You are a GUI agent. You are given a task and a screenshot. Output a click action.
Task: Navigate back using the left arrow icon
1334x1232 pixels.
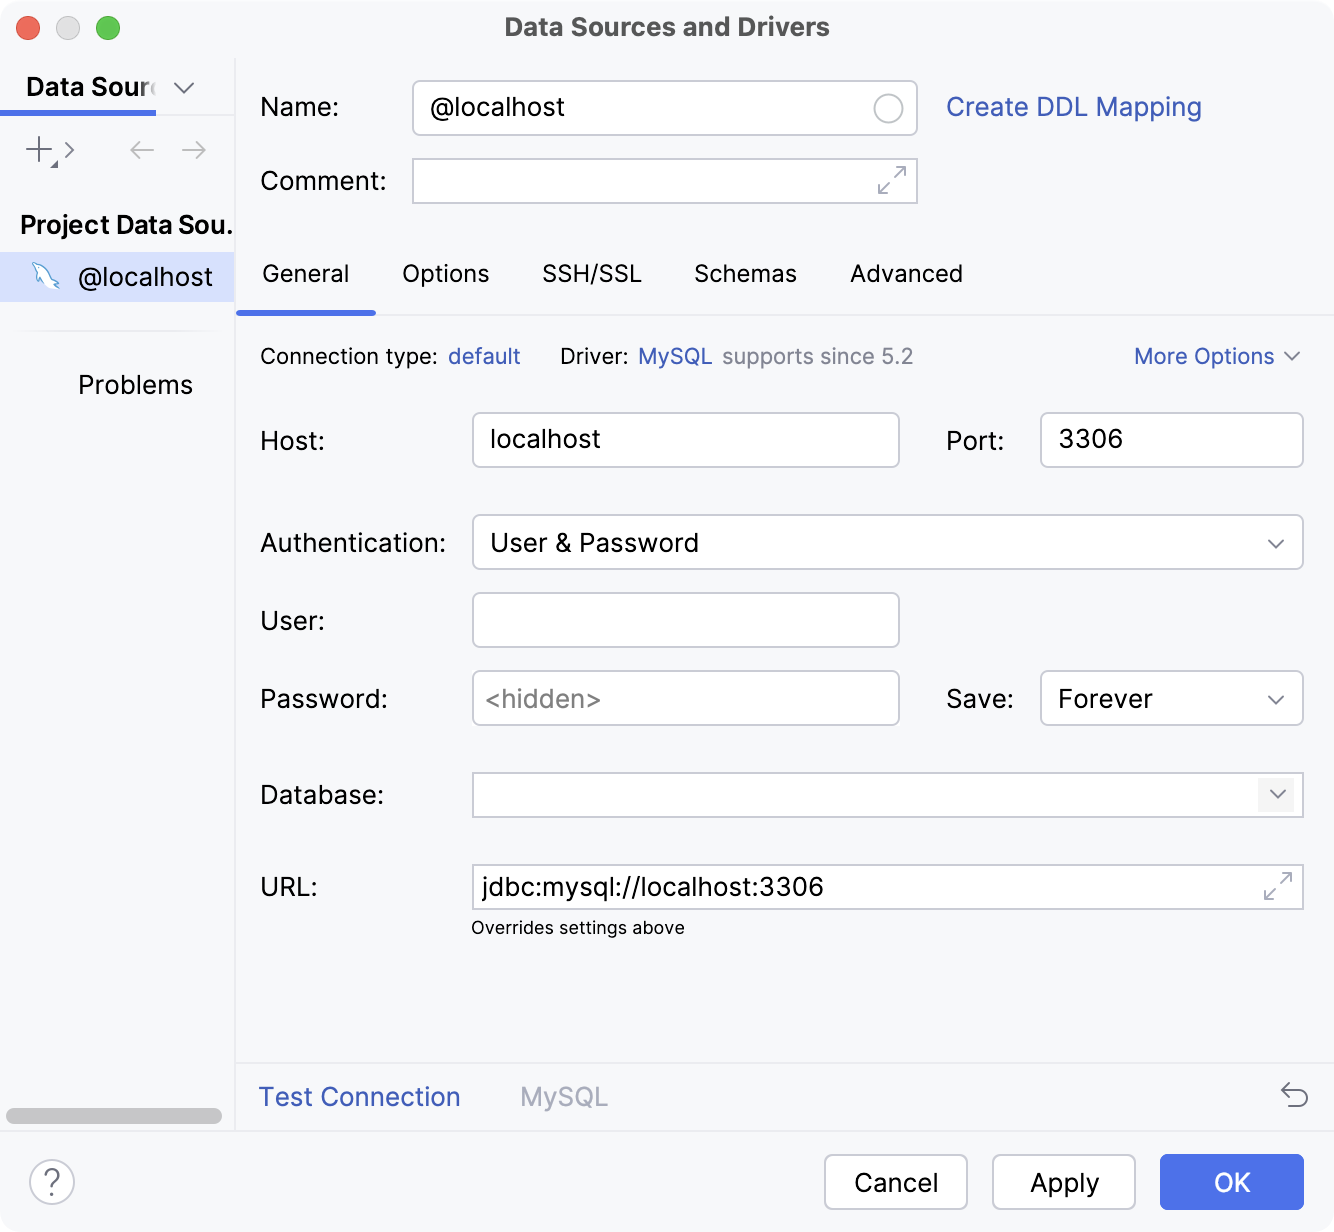click(141, 150)
